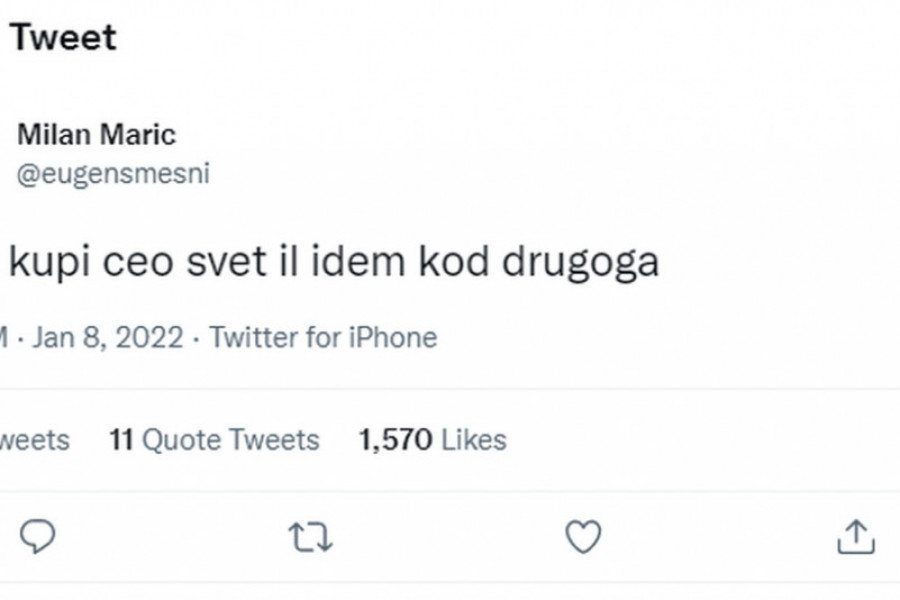Select the tweet text 'kupi ceo svet'
Image resolution: width=900 pixels, height=600 pixels.
pyautogui.click(x=138, y=262)
